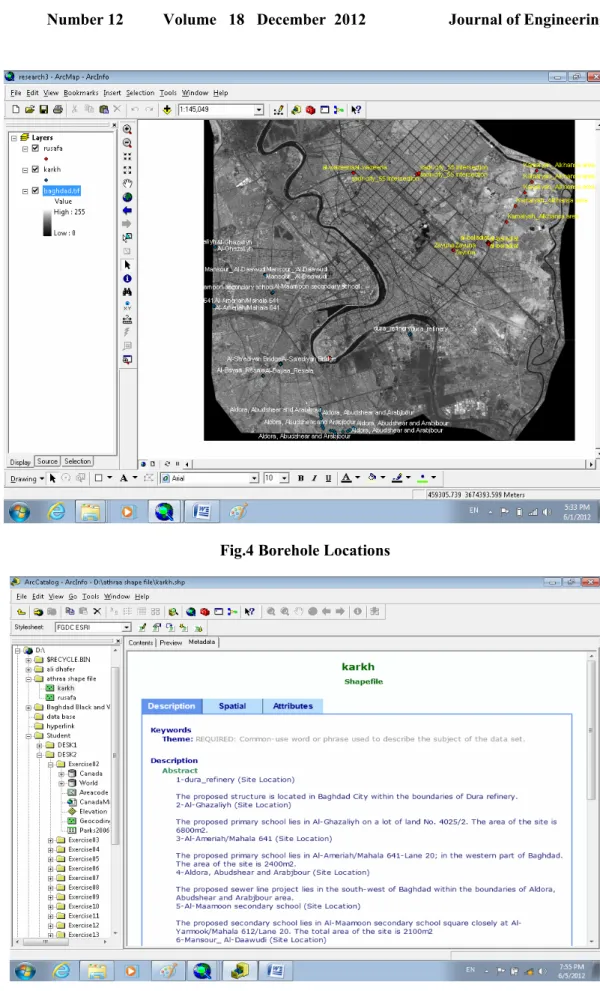Open ArcToolbox with the red toolbox icon in ArcMap
Screen dimensions: 600x991
(x=310, y=109)
